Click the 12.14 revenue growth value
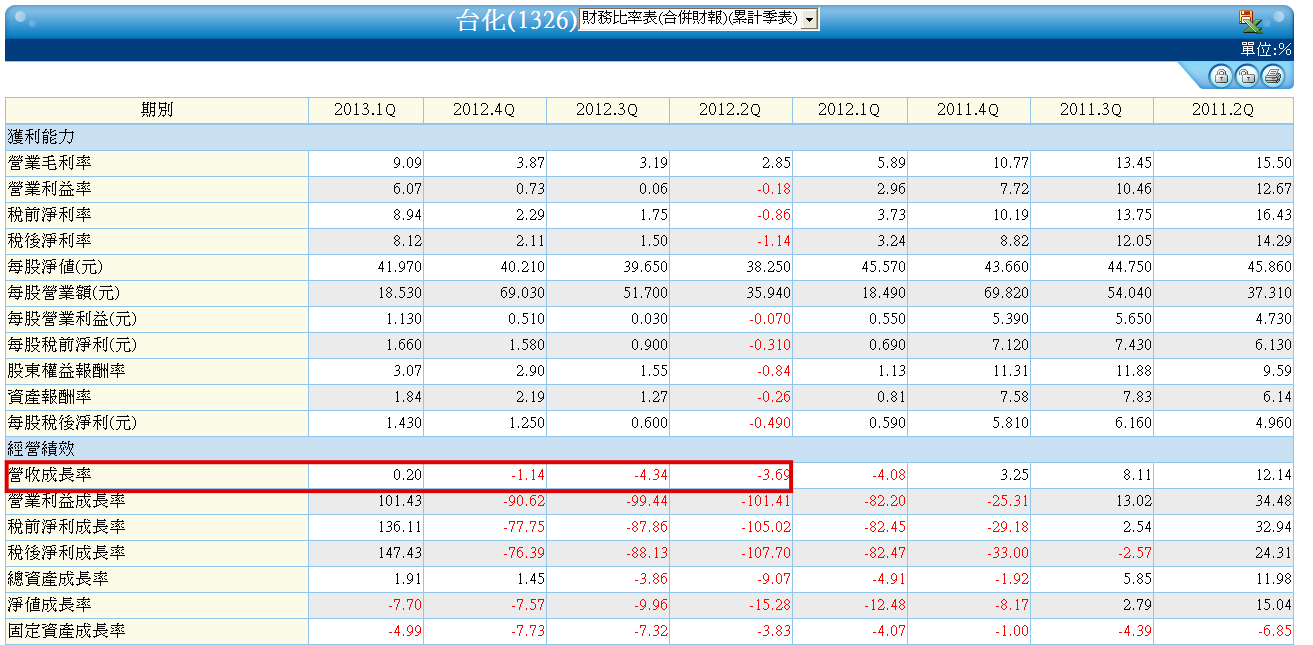The width and height of the screenshot is (1313, 645). pyautogui.click(x=1273, y=476)
